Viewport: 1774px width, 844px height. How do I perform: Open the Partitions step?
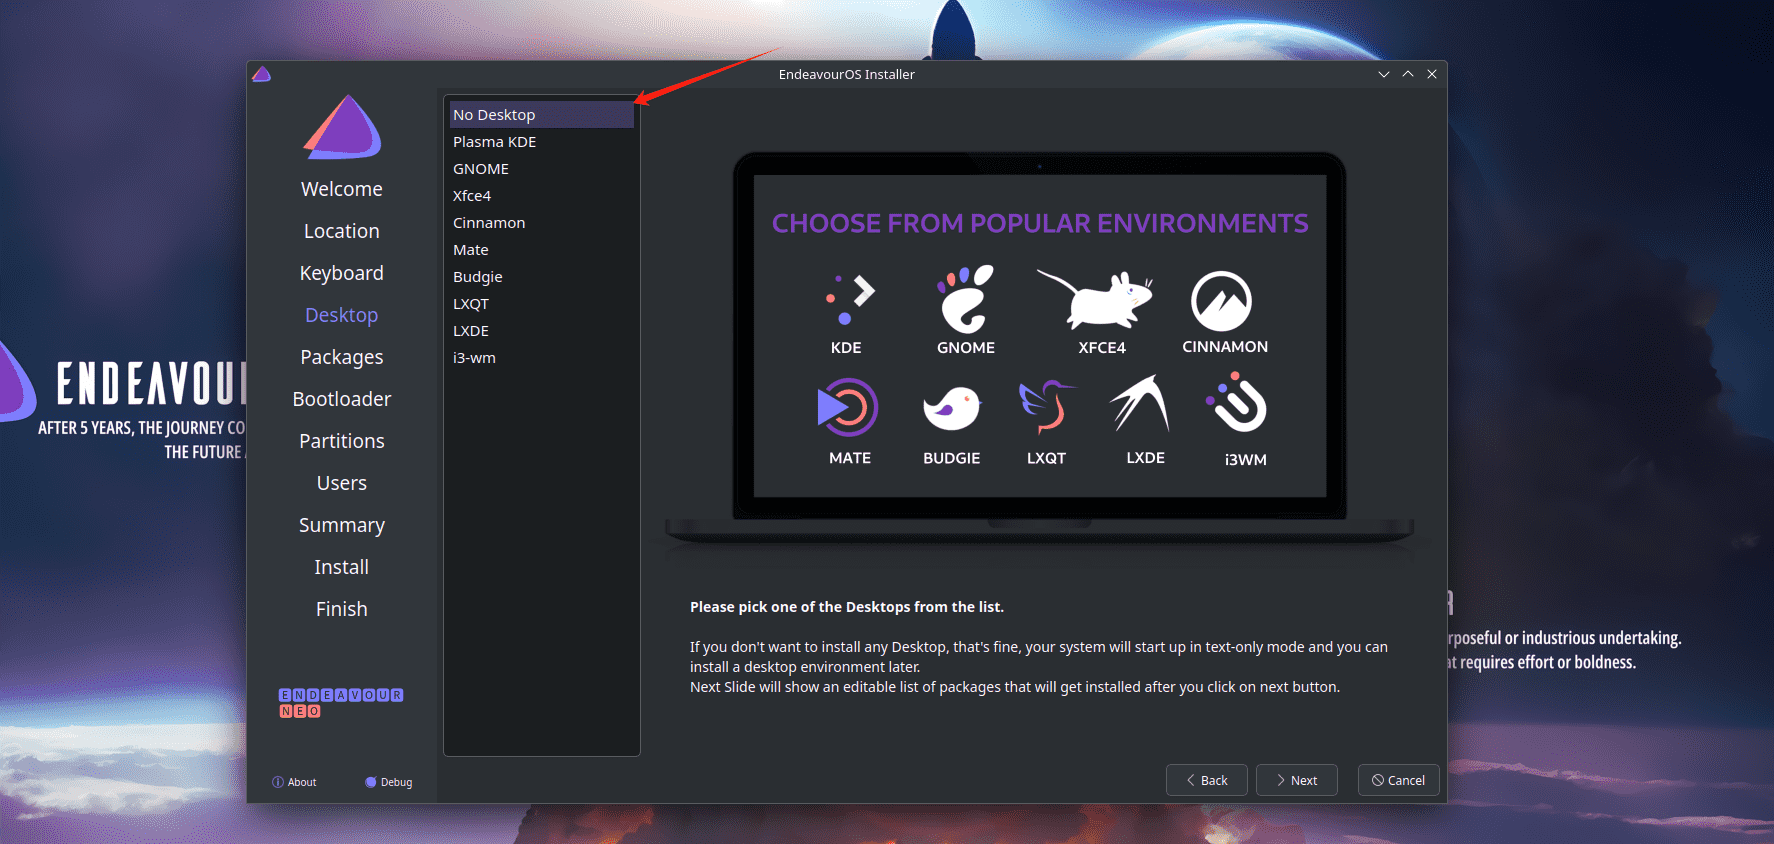342,441
